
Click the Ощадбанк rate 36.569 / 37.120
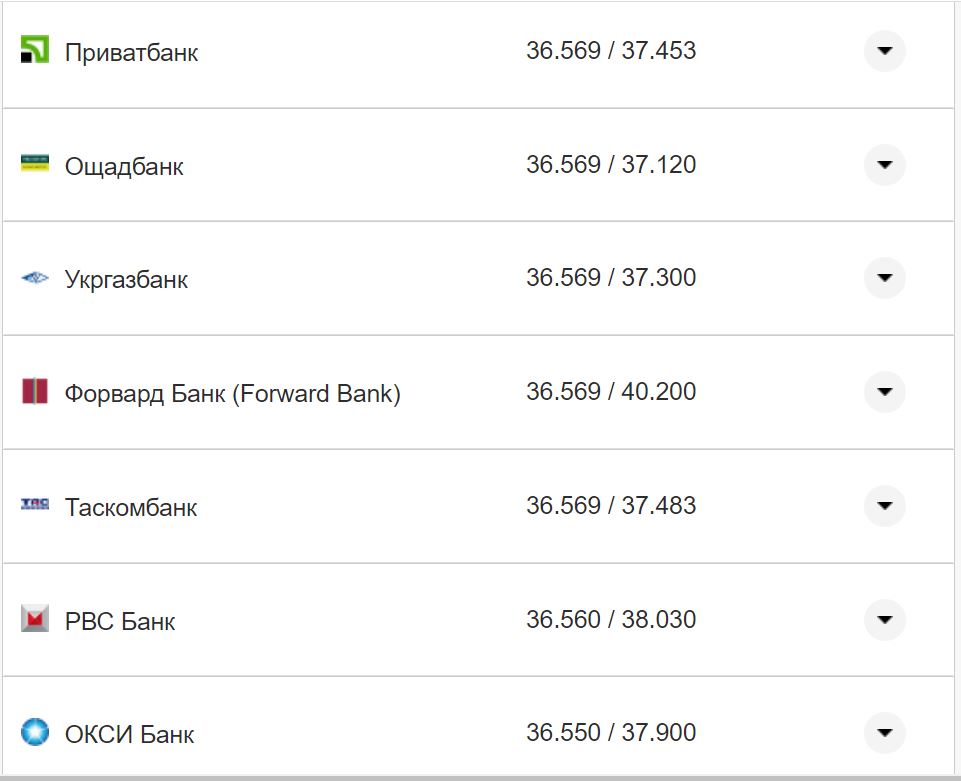pos(611,165)
